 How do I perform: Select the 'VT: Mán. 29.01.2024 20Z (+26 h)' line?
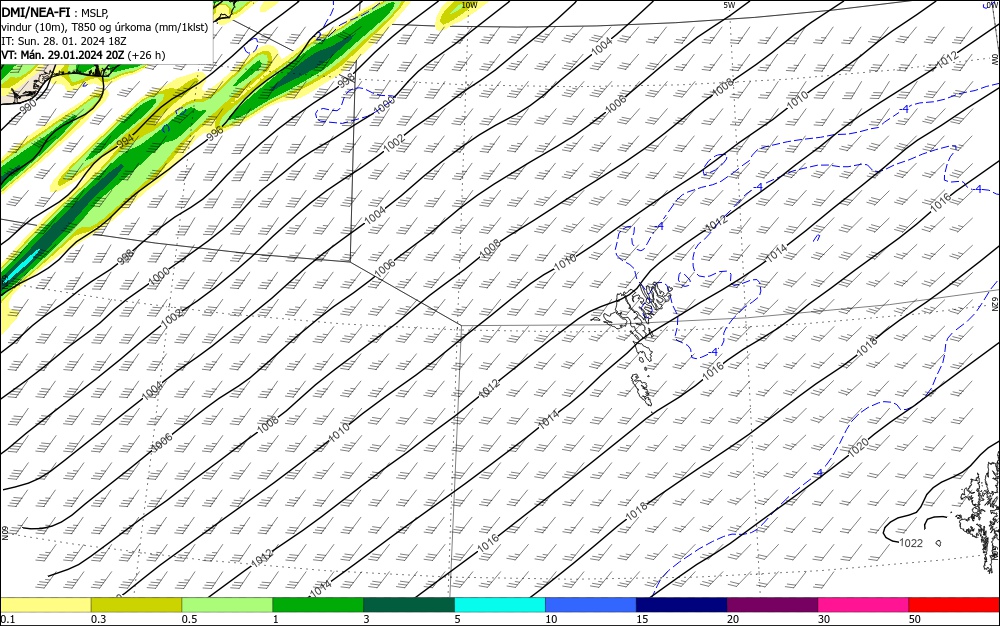83,55
